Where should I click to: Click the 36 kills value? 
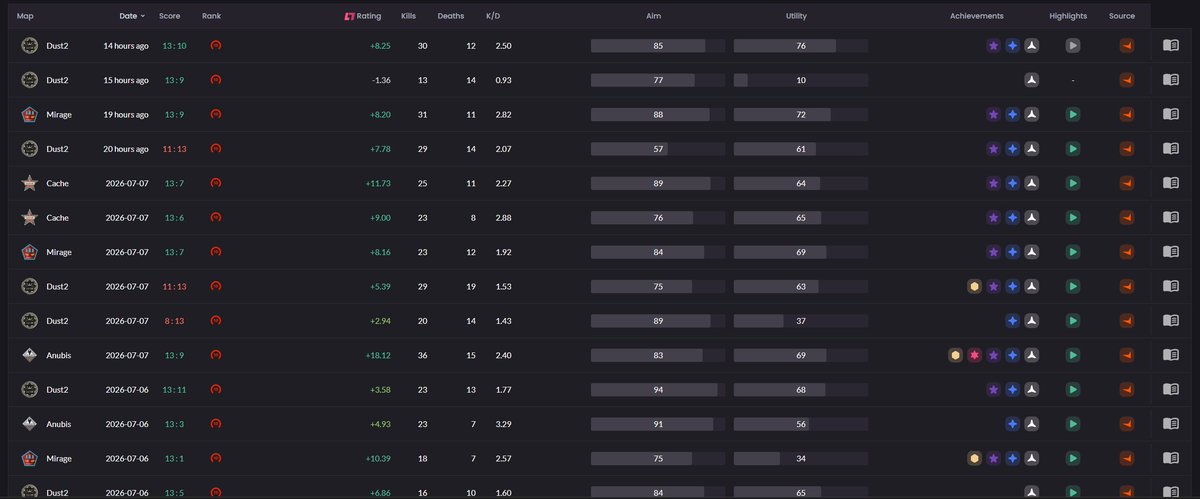(422, 355)
